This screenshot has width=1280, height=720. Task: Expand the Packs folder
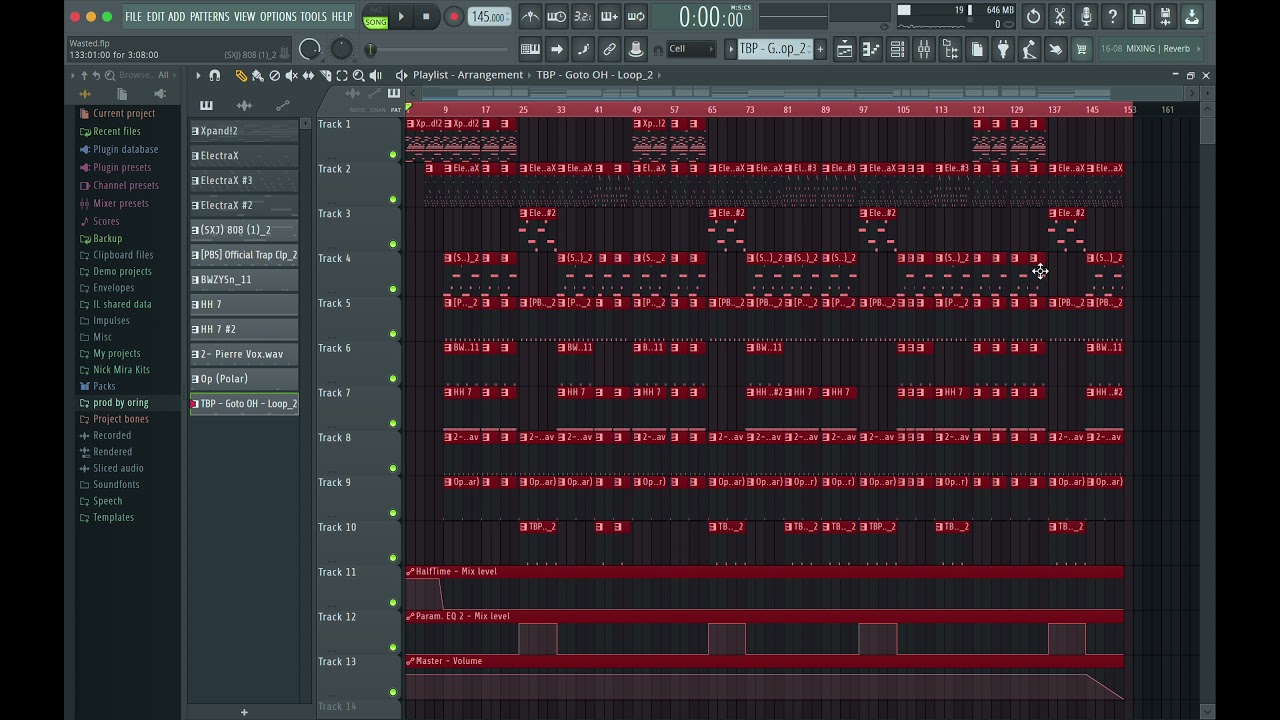(104, 386)
